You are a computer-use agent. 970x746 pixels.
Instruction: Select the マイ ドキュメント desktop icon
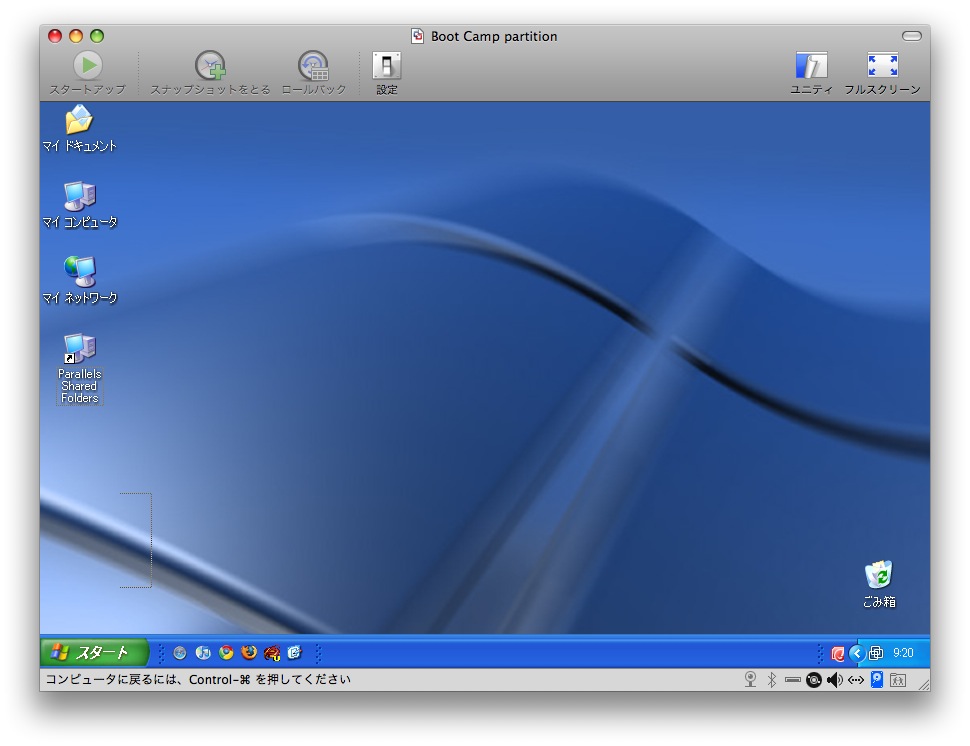[x=79, y=128]
